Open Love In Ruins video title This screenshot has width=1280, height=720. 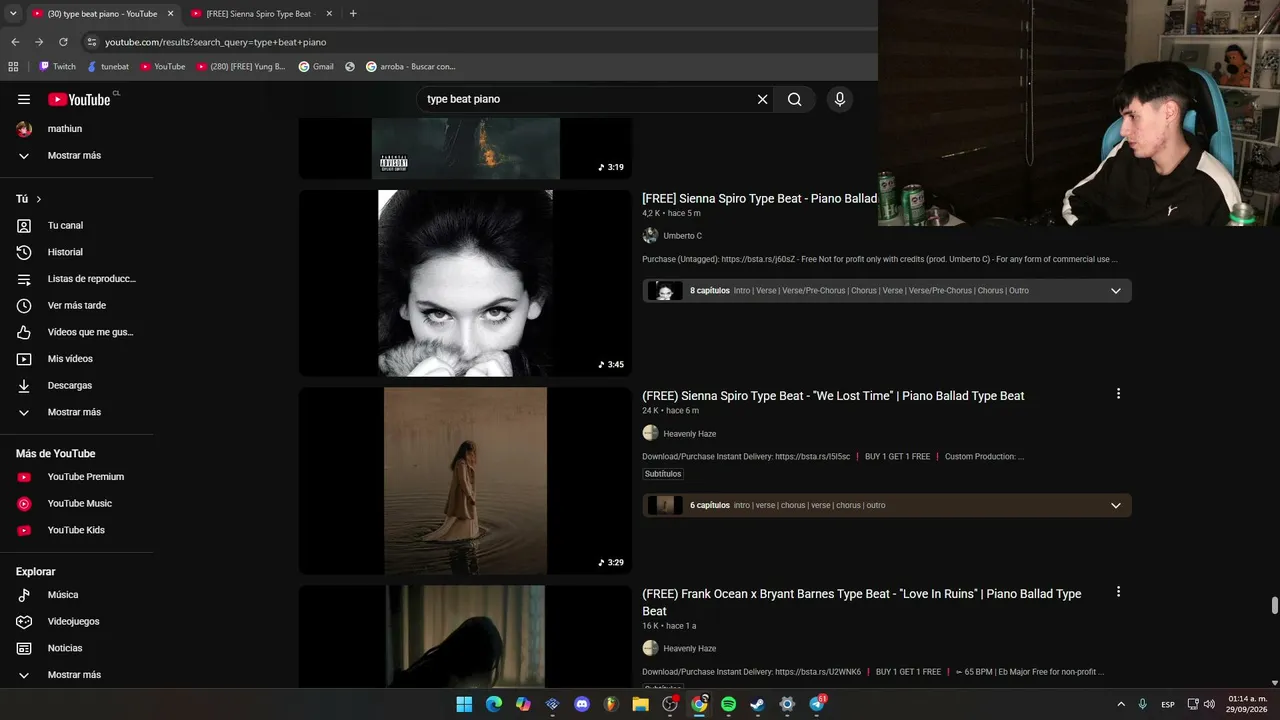click(x=861, y=602)
